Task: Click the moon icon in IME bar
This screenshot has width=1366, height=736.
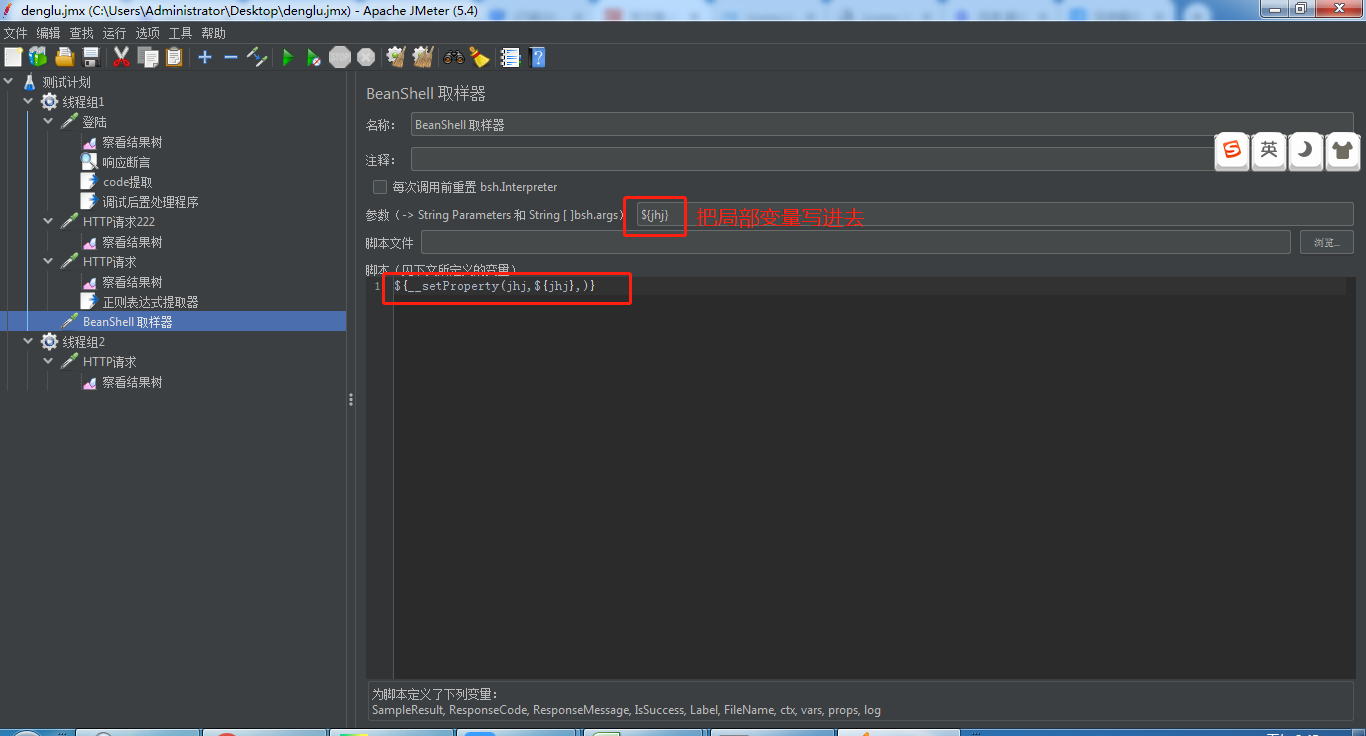Action: pyautogui.click(x=1305, y=151)
